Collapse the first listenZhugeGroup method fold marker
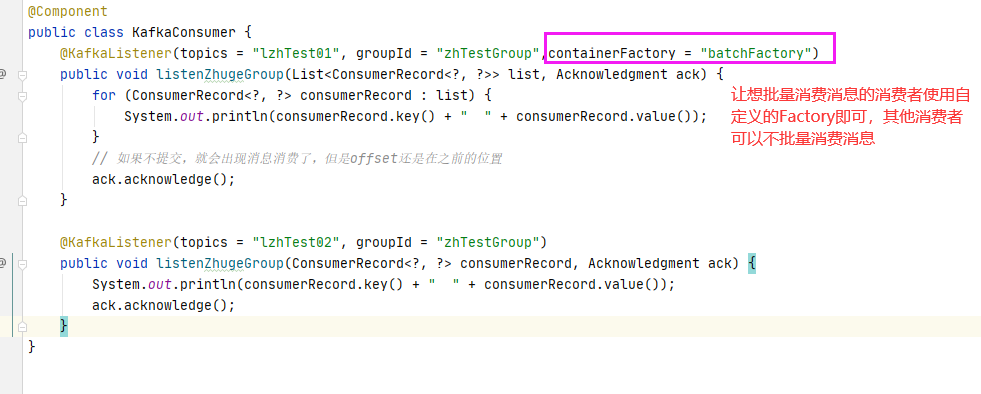981x394 pixels. pos(23,75)
